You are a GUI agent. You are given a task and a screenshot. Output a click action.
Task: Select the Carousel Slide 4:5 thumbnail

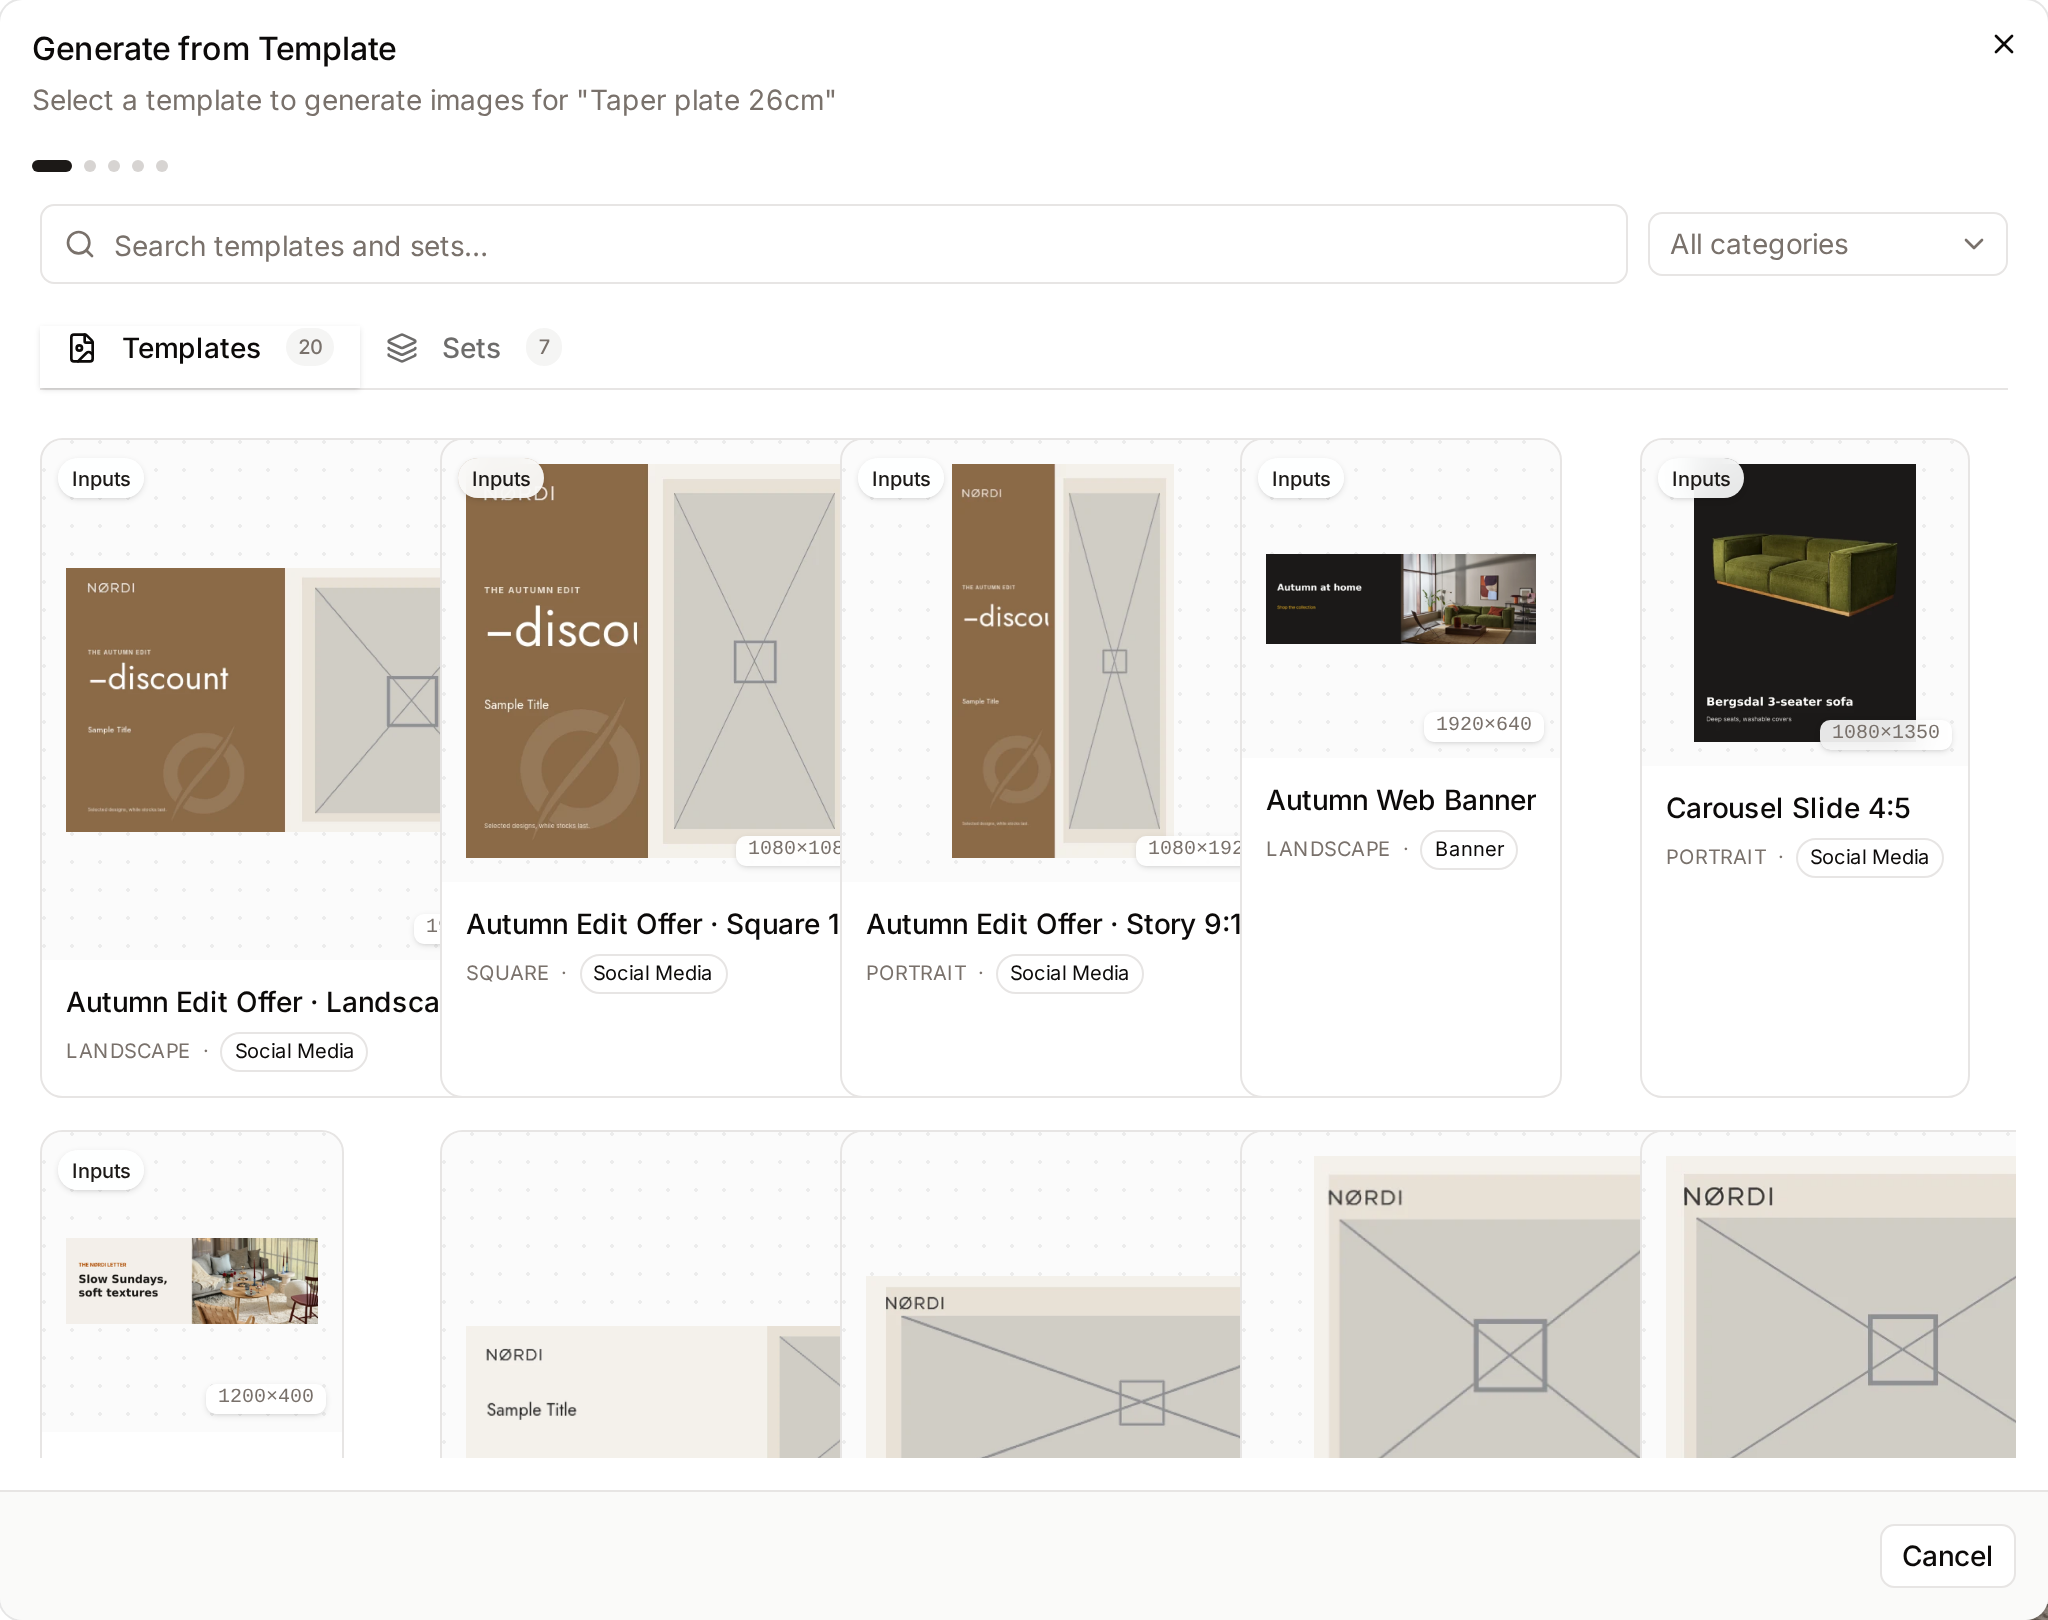1804,603
